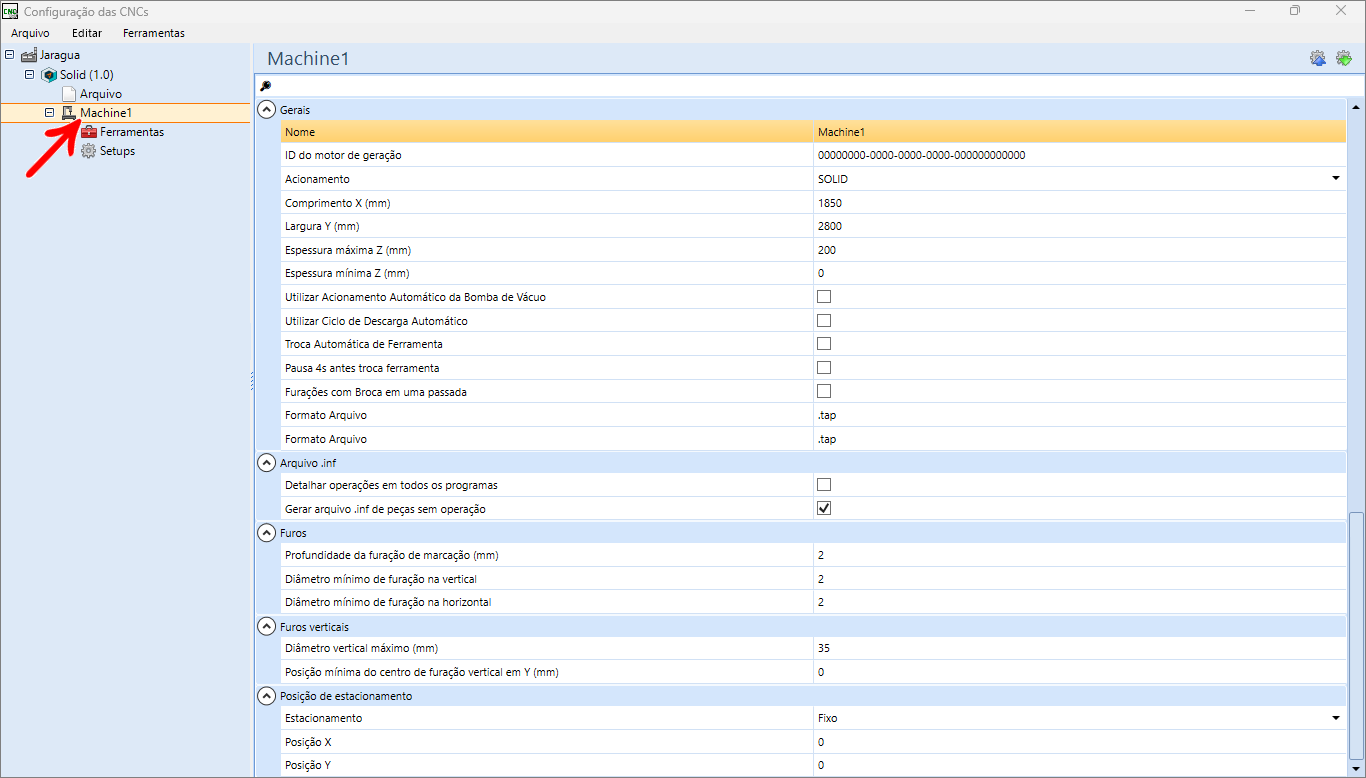
Task: Click the Nome field containing Machine1
Action: click(x=1079, y=132)
